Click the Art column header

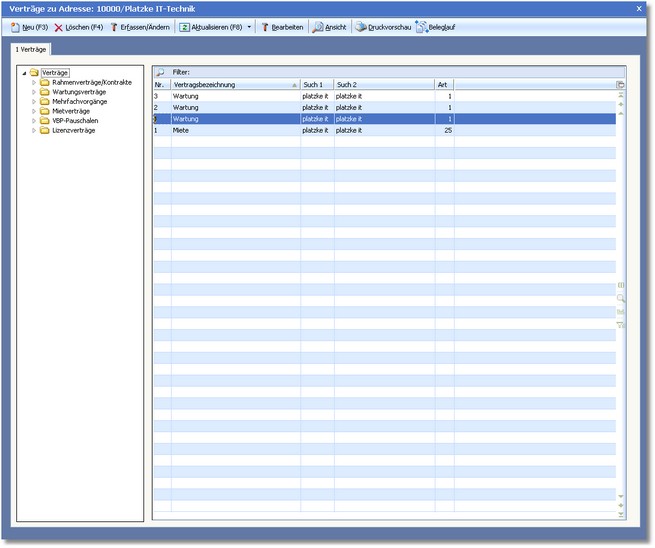443,85
